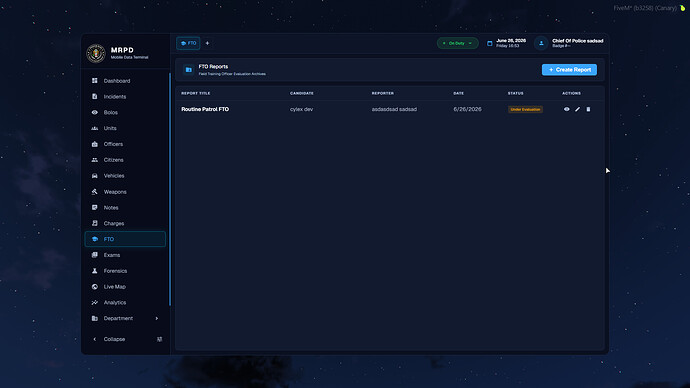Click the Exams icon in the sidebar
The width and height of the screenshot is (690, 388).
[95, 255]
